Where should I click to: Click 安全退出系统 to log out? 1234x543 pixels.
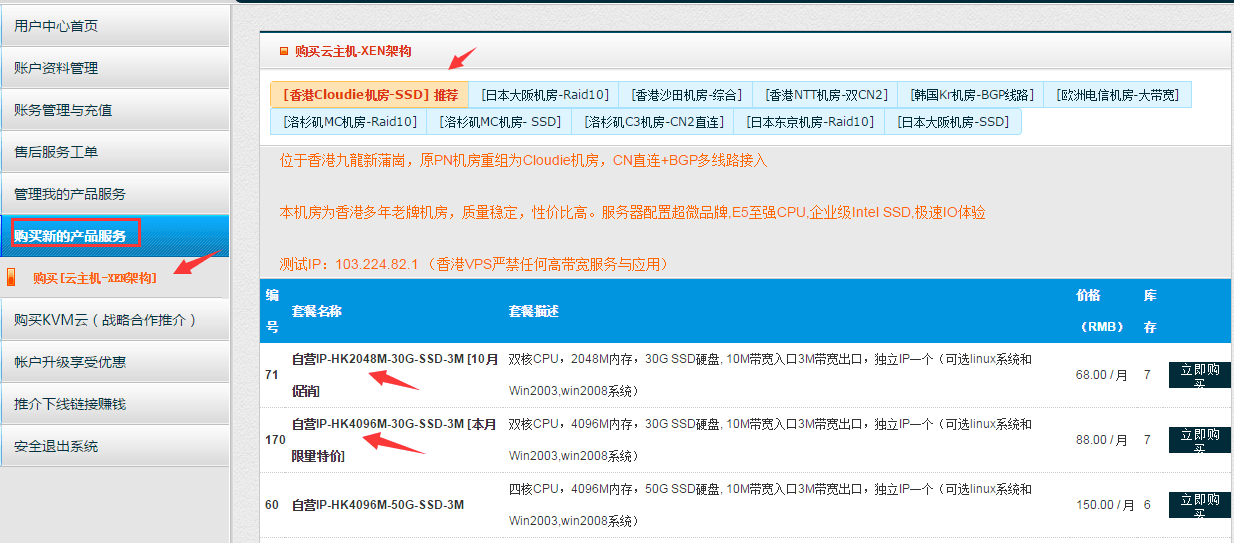coord(56,446)
